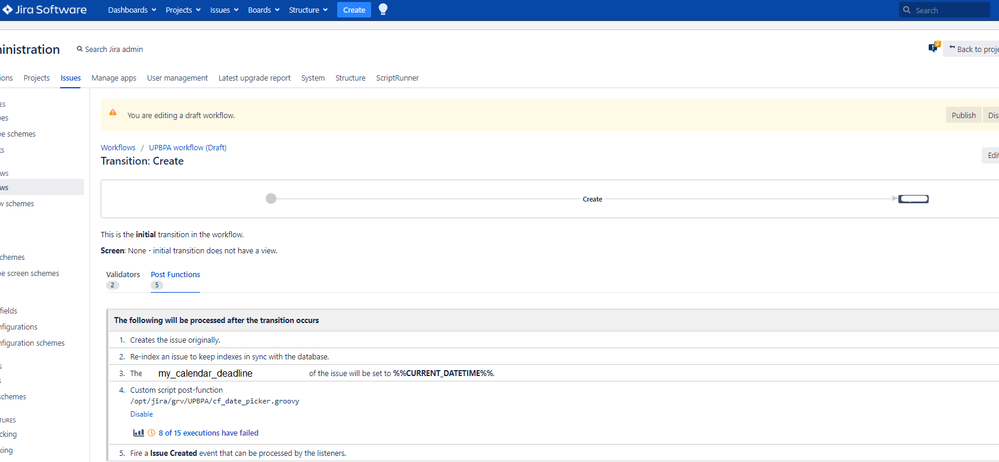This screenshot has height=462, width=999.
Task: Click the feedback notification icon near Back to project
Action: tap(935, 47)
